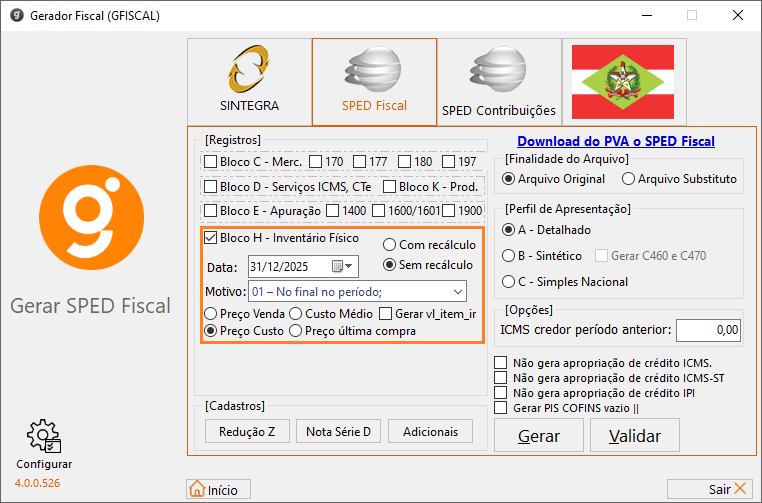
Task: Check the 1400 register box
Action: tap(333, 211)
